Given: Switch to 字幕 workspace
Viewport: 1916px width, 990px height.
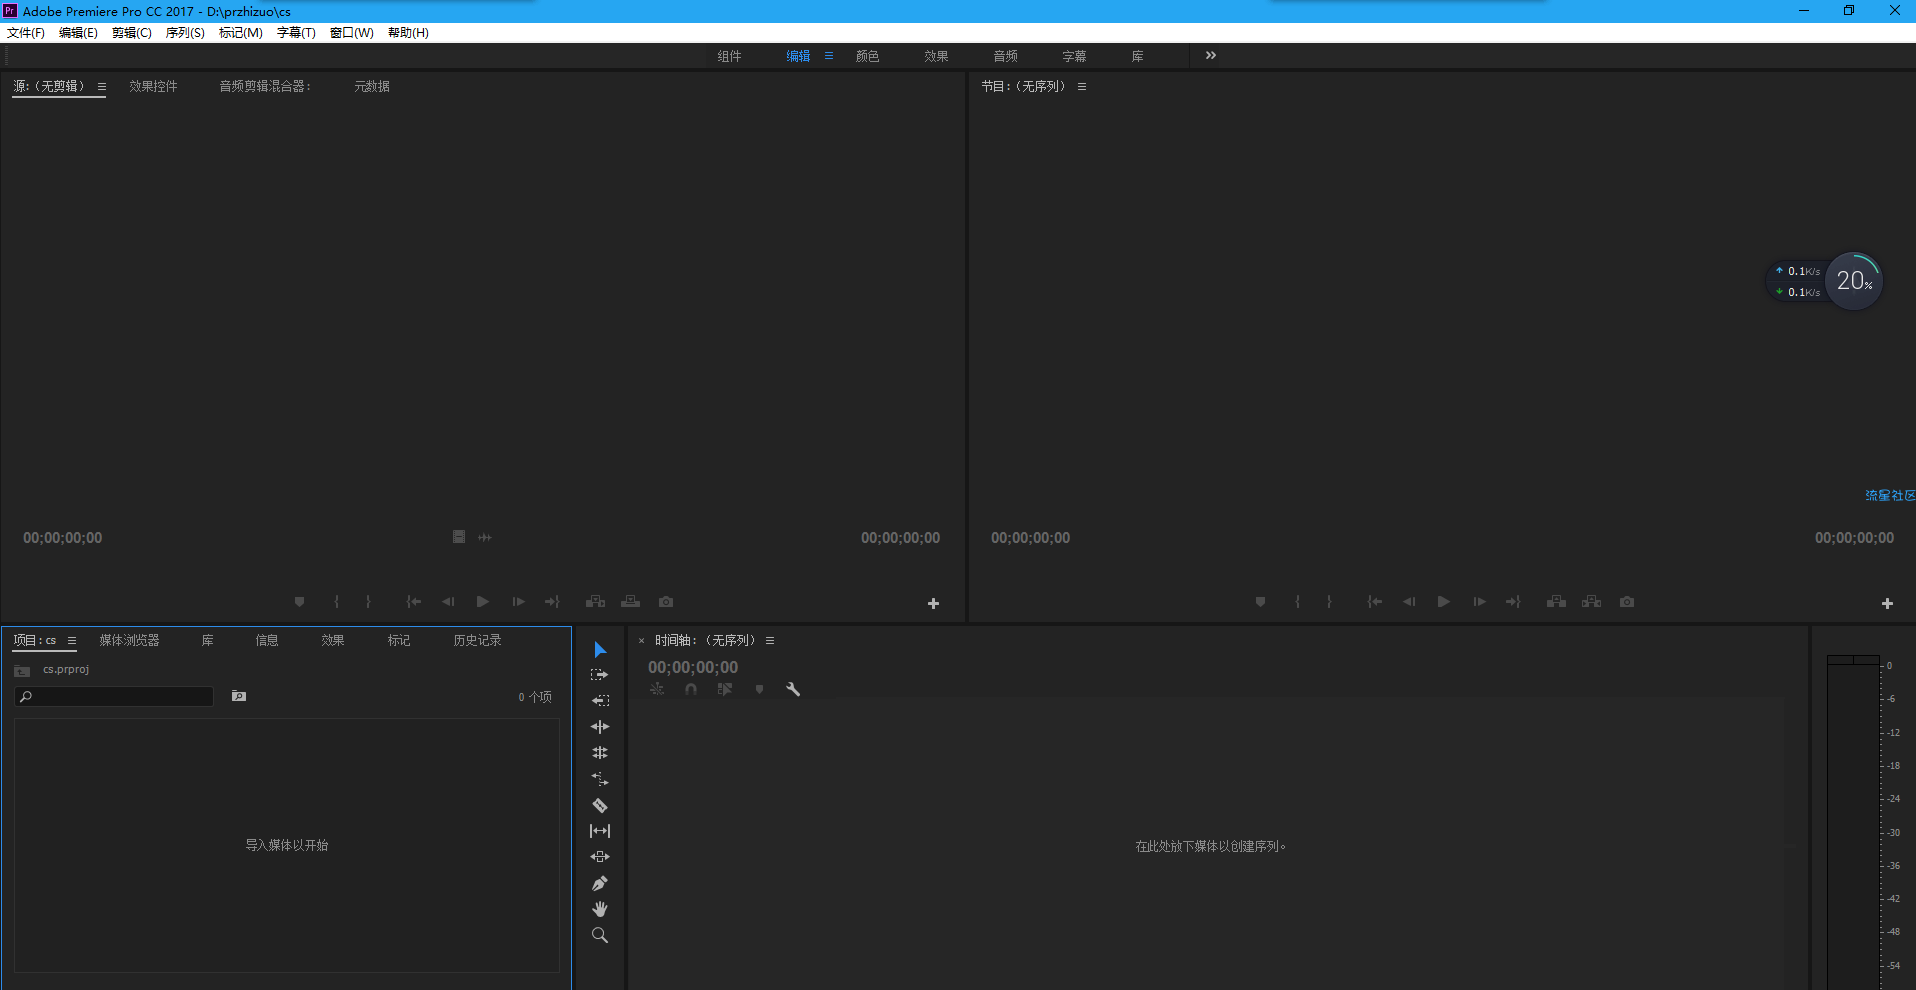Looking at the screenshot, I should click(x=1074, y=56).
